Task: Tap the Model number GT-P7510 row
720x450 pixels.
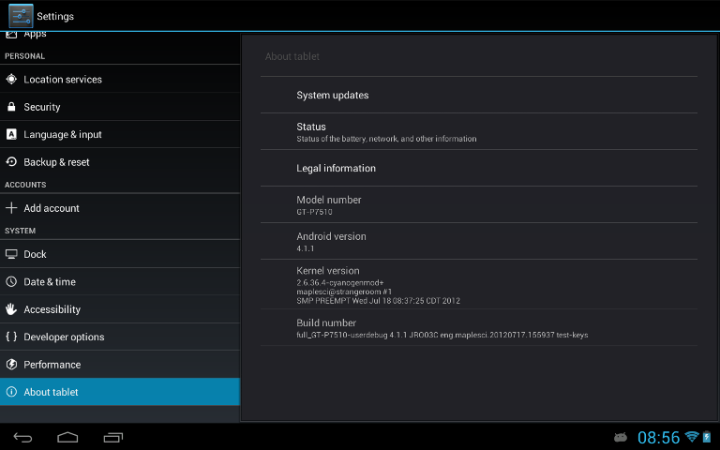Action: point(479,205)
